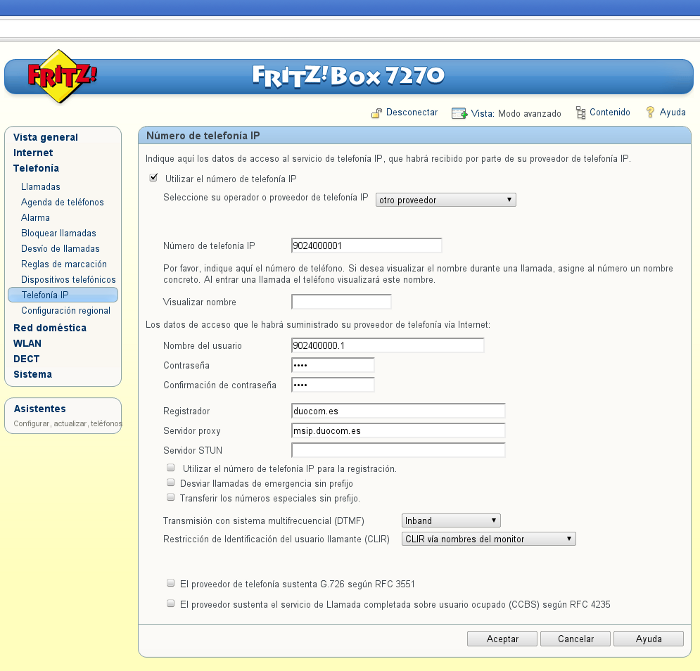Screen dimensions: 700x671
Task: Click the Nombre del usuario field
Action: click(388, 346)
